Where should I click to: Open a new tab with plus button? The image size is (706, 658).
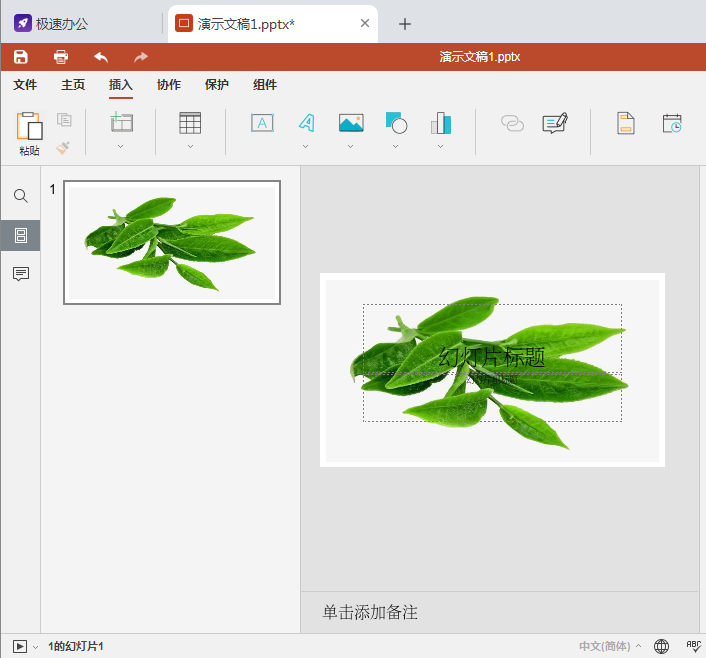(405, 23)
